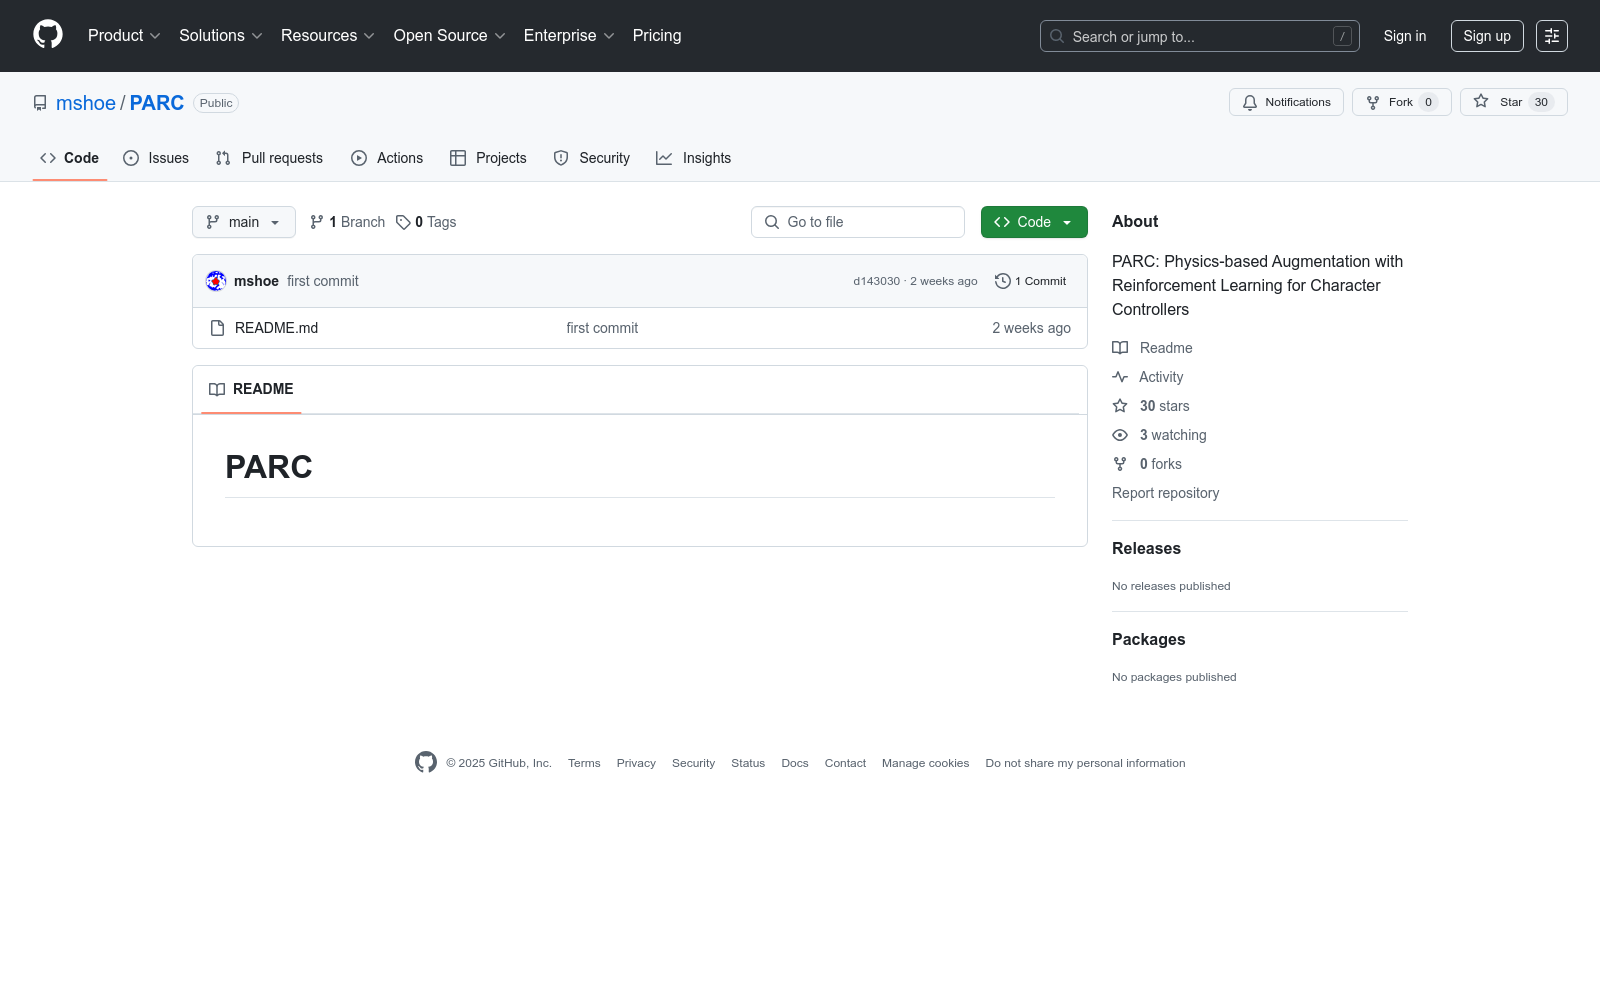Open the footer Privacy link
Screen dimensions: 1600x1000
(x=636, y=763)
